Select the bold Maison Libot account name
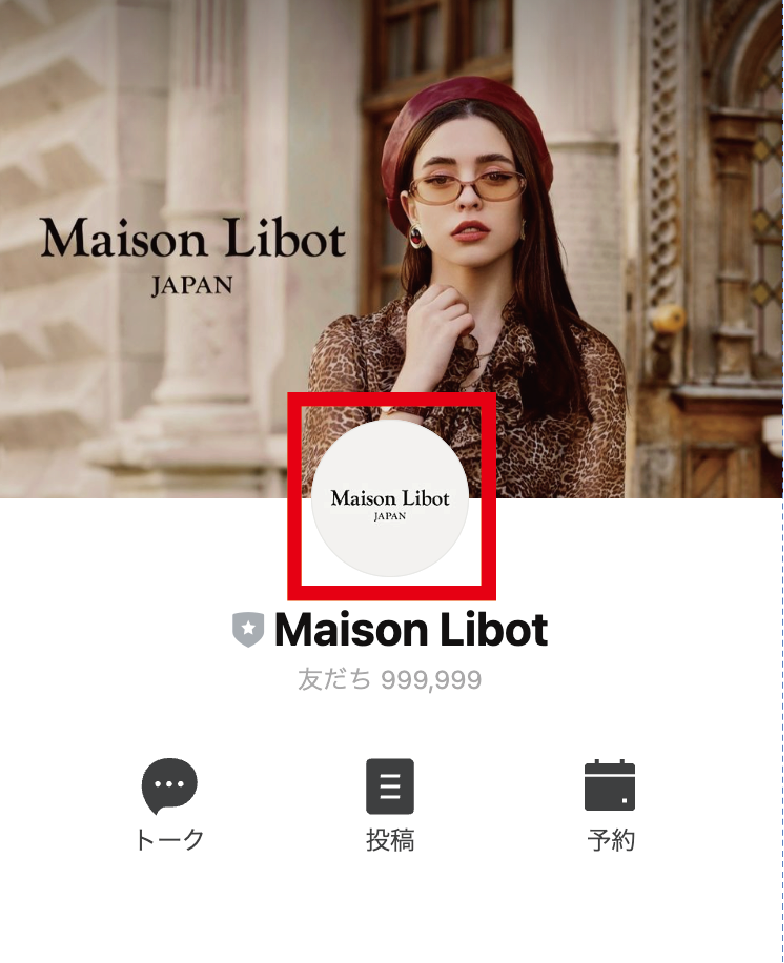The image size is (784, 963). click(x=411, y=630)
